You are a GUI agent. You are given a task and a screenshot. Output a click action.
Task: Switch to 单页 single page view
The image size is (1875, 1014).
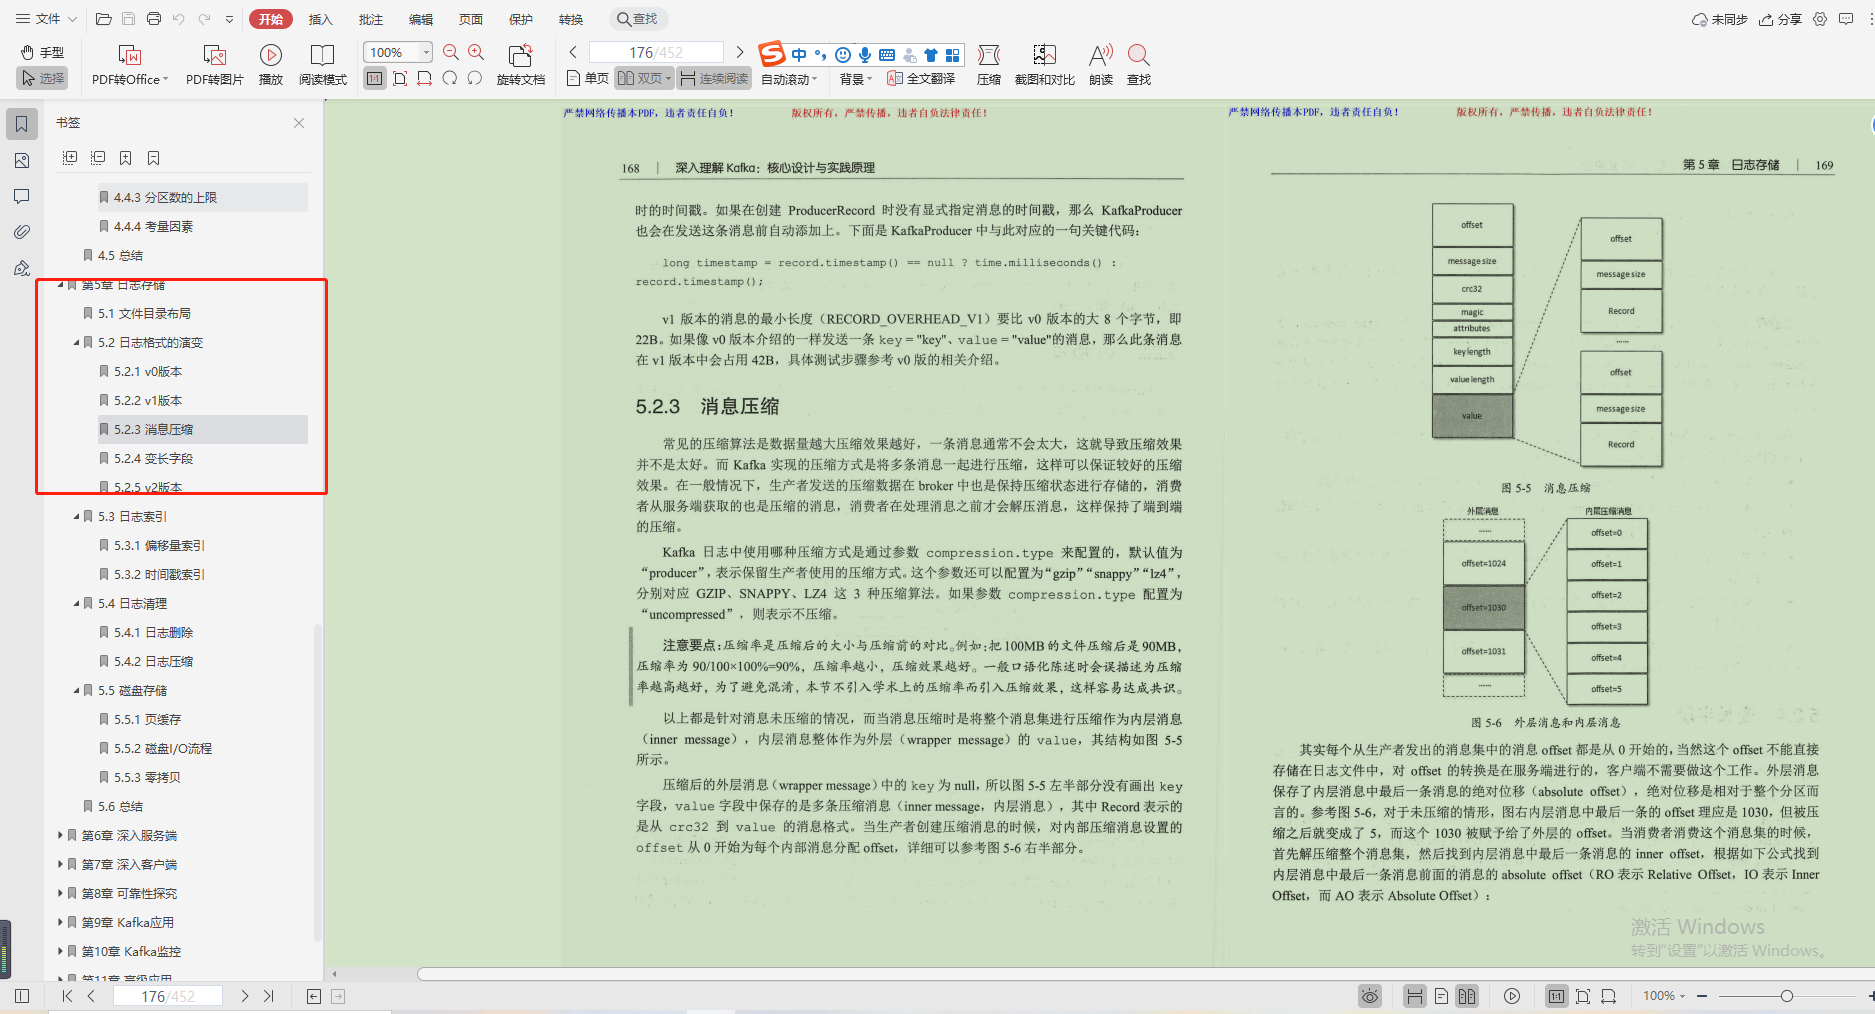click(587, 78)
